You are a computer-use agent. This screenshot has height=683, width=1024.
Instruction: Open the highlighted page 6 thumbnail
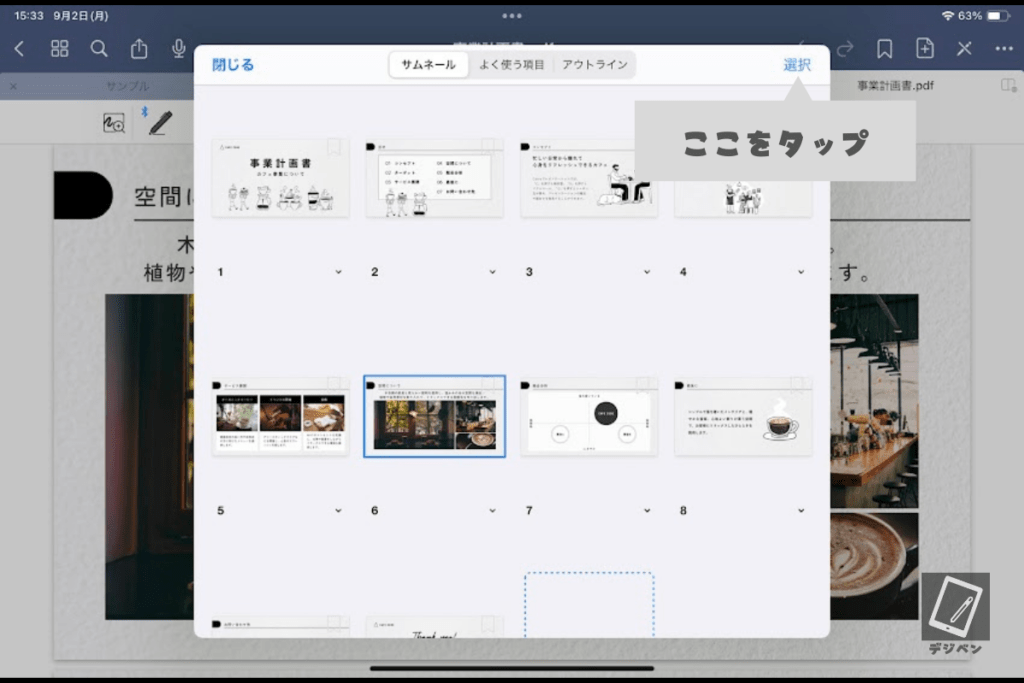(434, 417)
